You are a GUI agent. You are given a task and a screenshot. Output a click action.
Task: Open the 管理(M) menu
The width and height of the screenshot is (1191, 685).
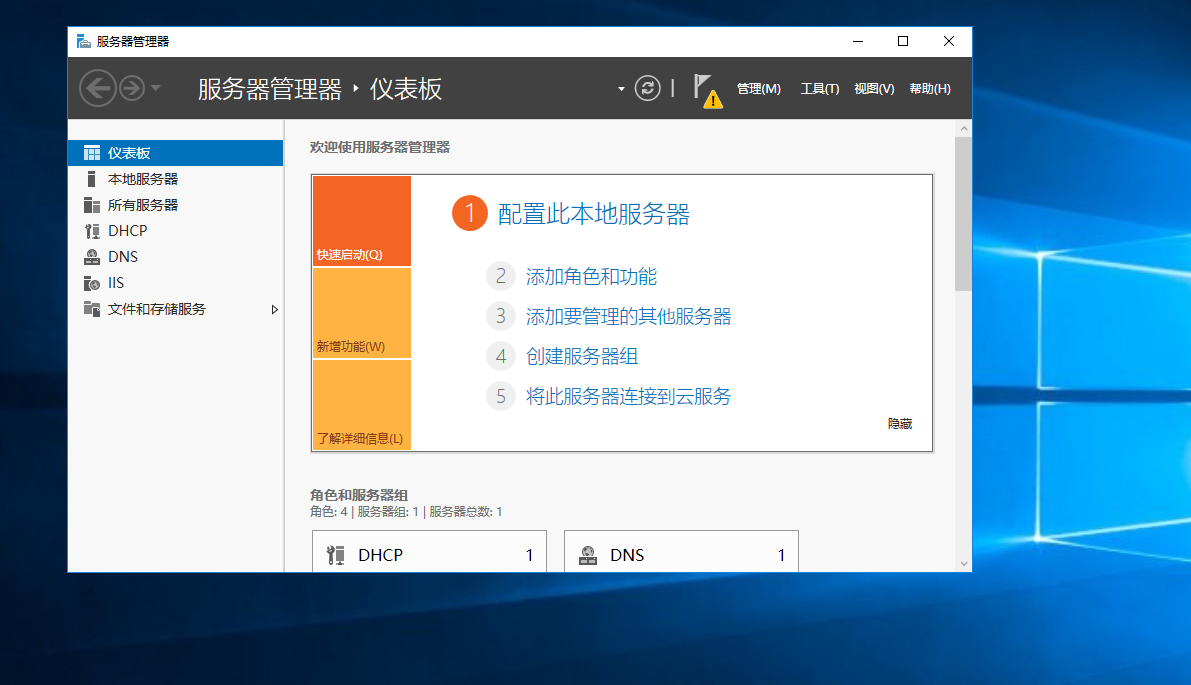pyautogui.click(x=758, y=89)
